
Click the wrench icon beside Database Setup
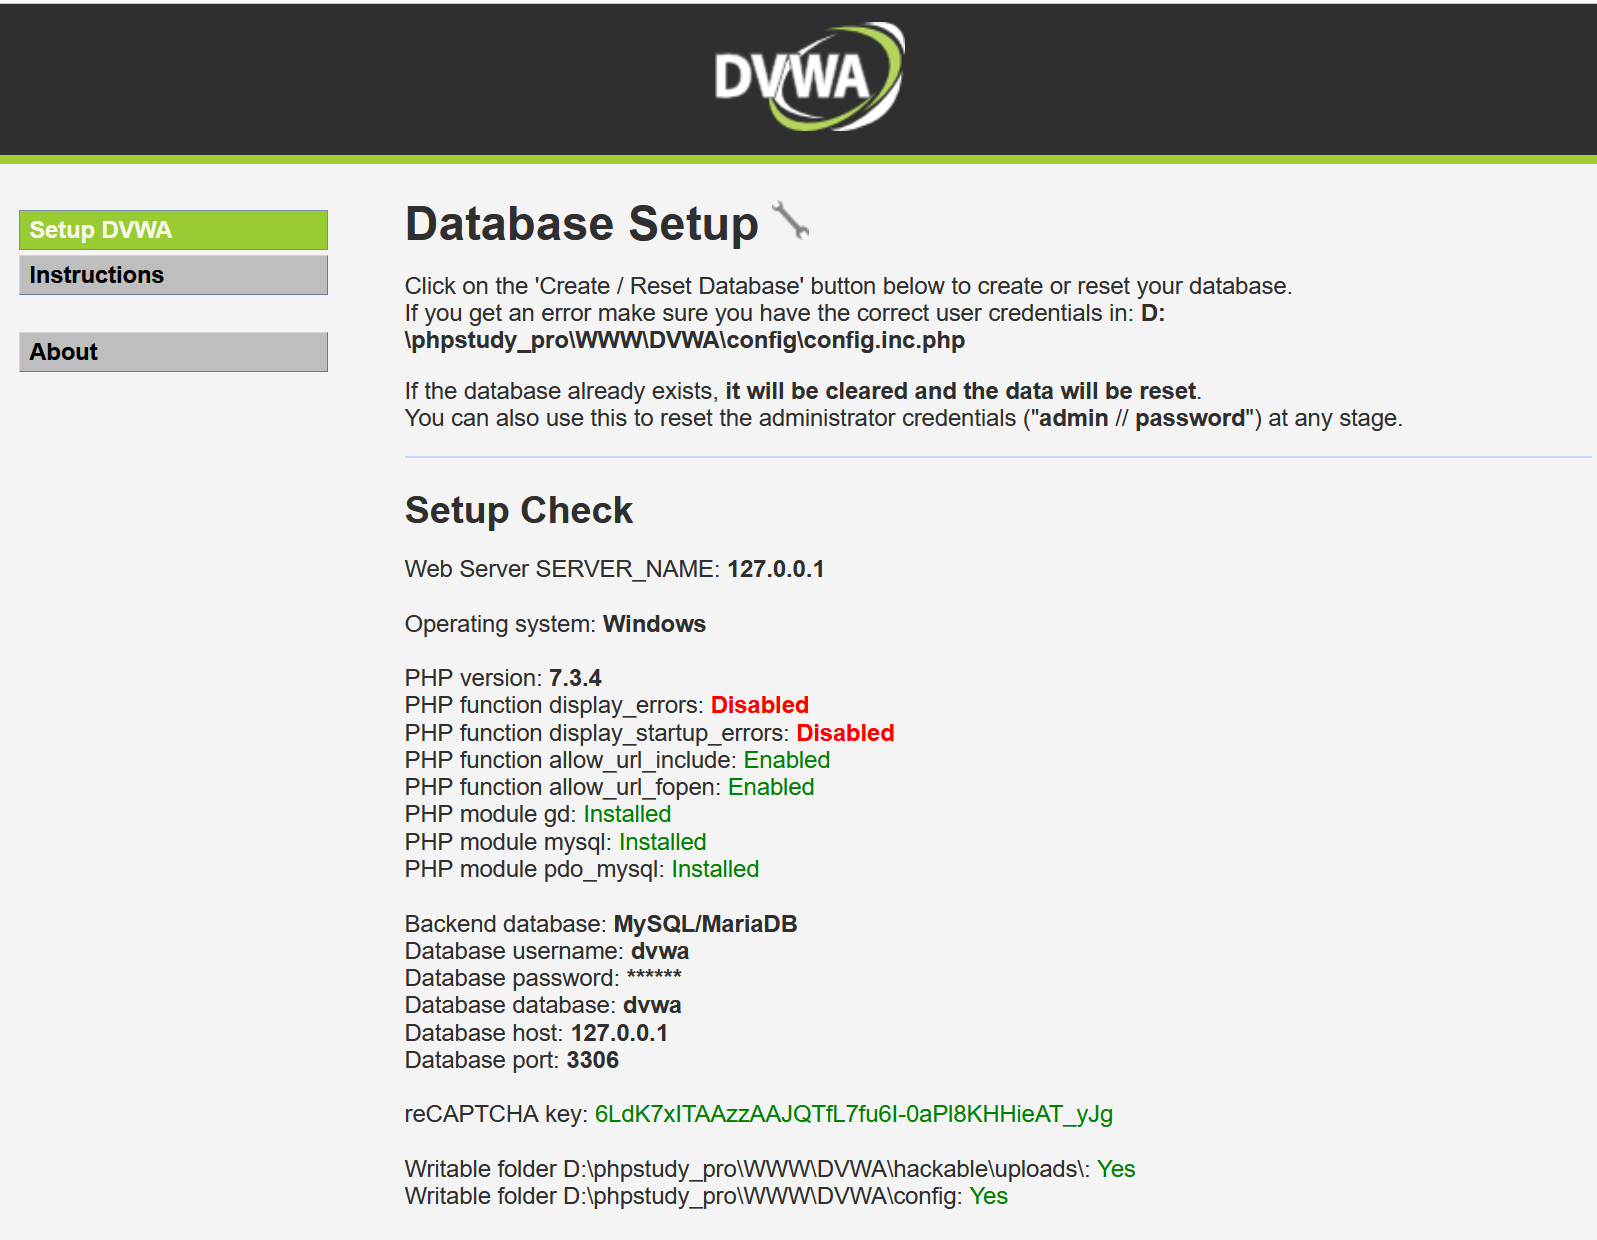[x=791, y=221]
